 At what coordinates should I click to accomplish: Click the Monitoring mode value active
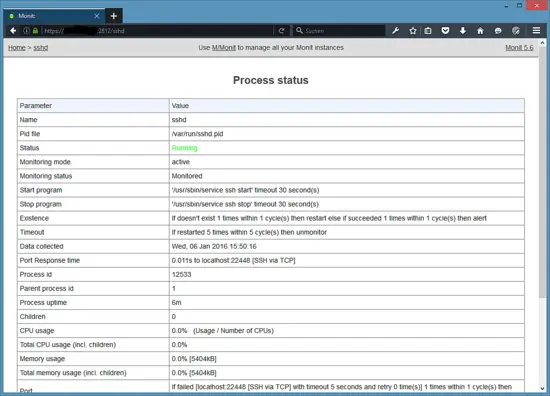[x=181, y=162]
